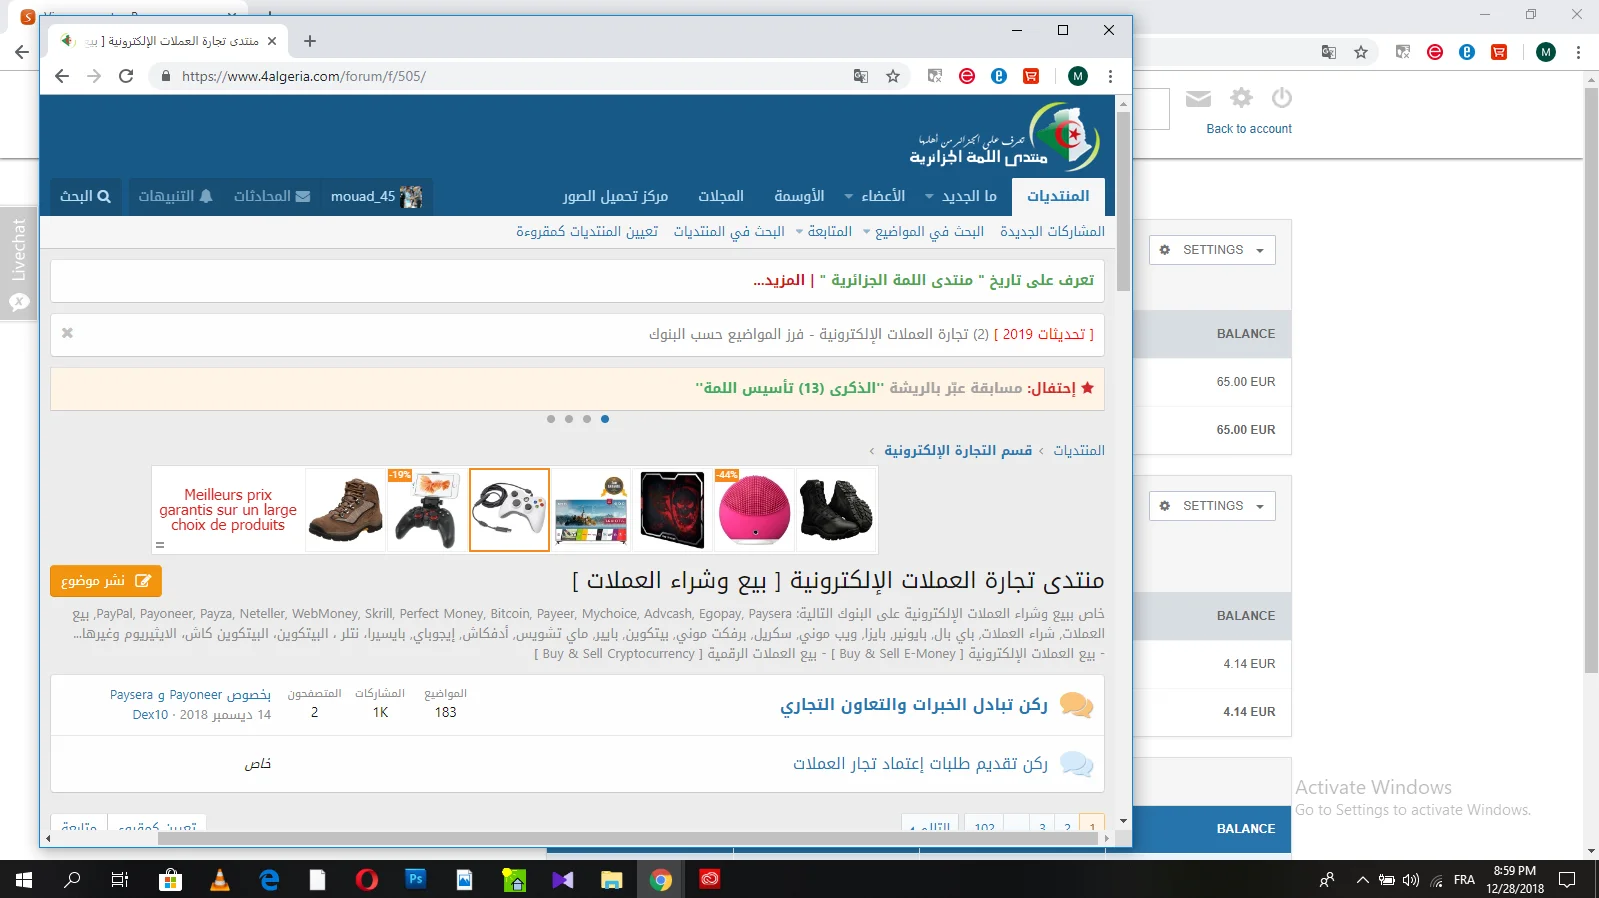Open the Livechat side panel
1599x898 pixels.
19,263
